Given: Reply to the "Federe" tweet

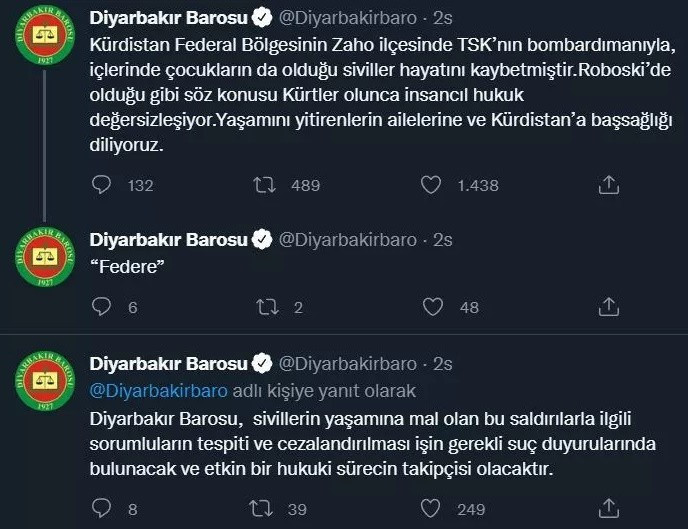Looking at the screenshot, I should pyautogui.click(x=101, y=307).
